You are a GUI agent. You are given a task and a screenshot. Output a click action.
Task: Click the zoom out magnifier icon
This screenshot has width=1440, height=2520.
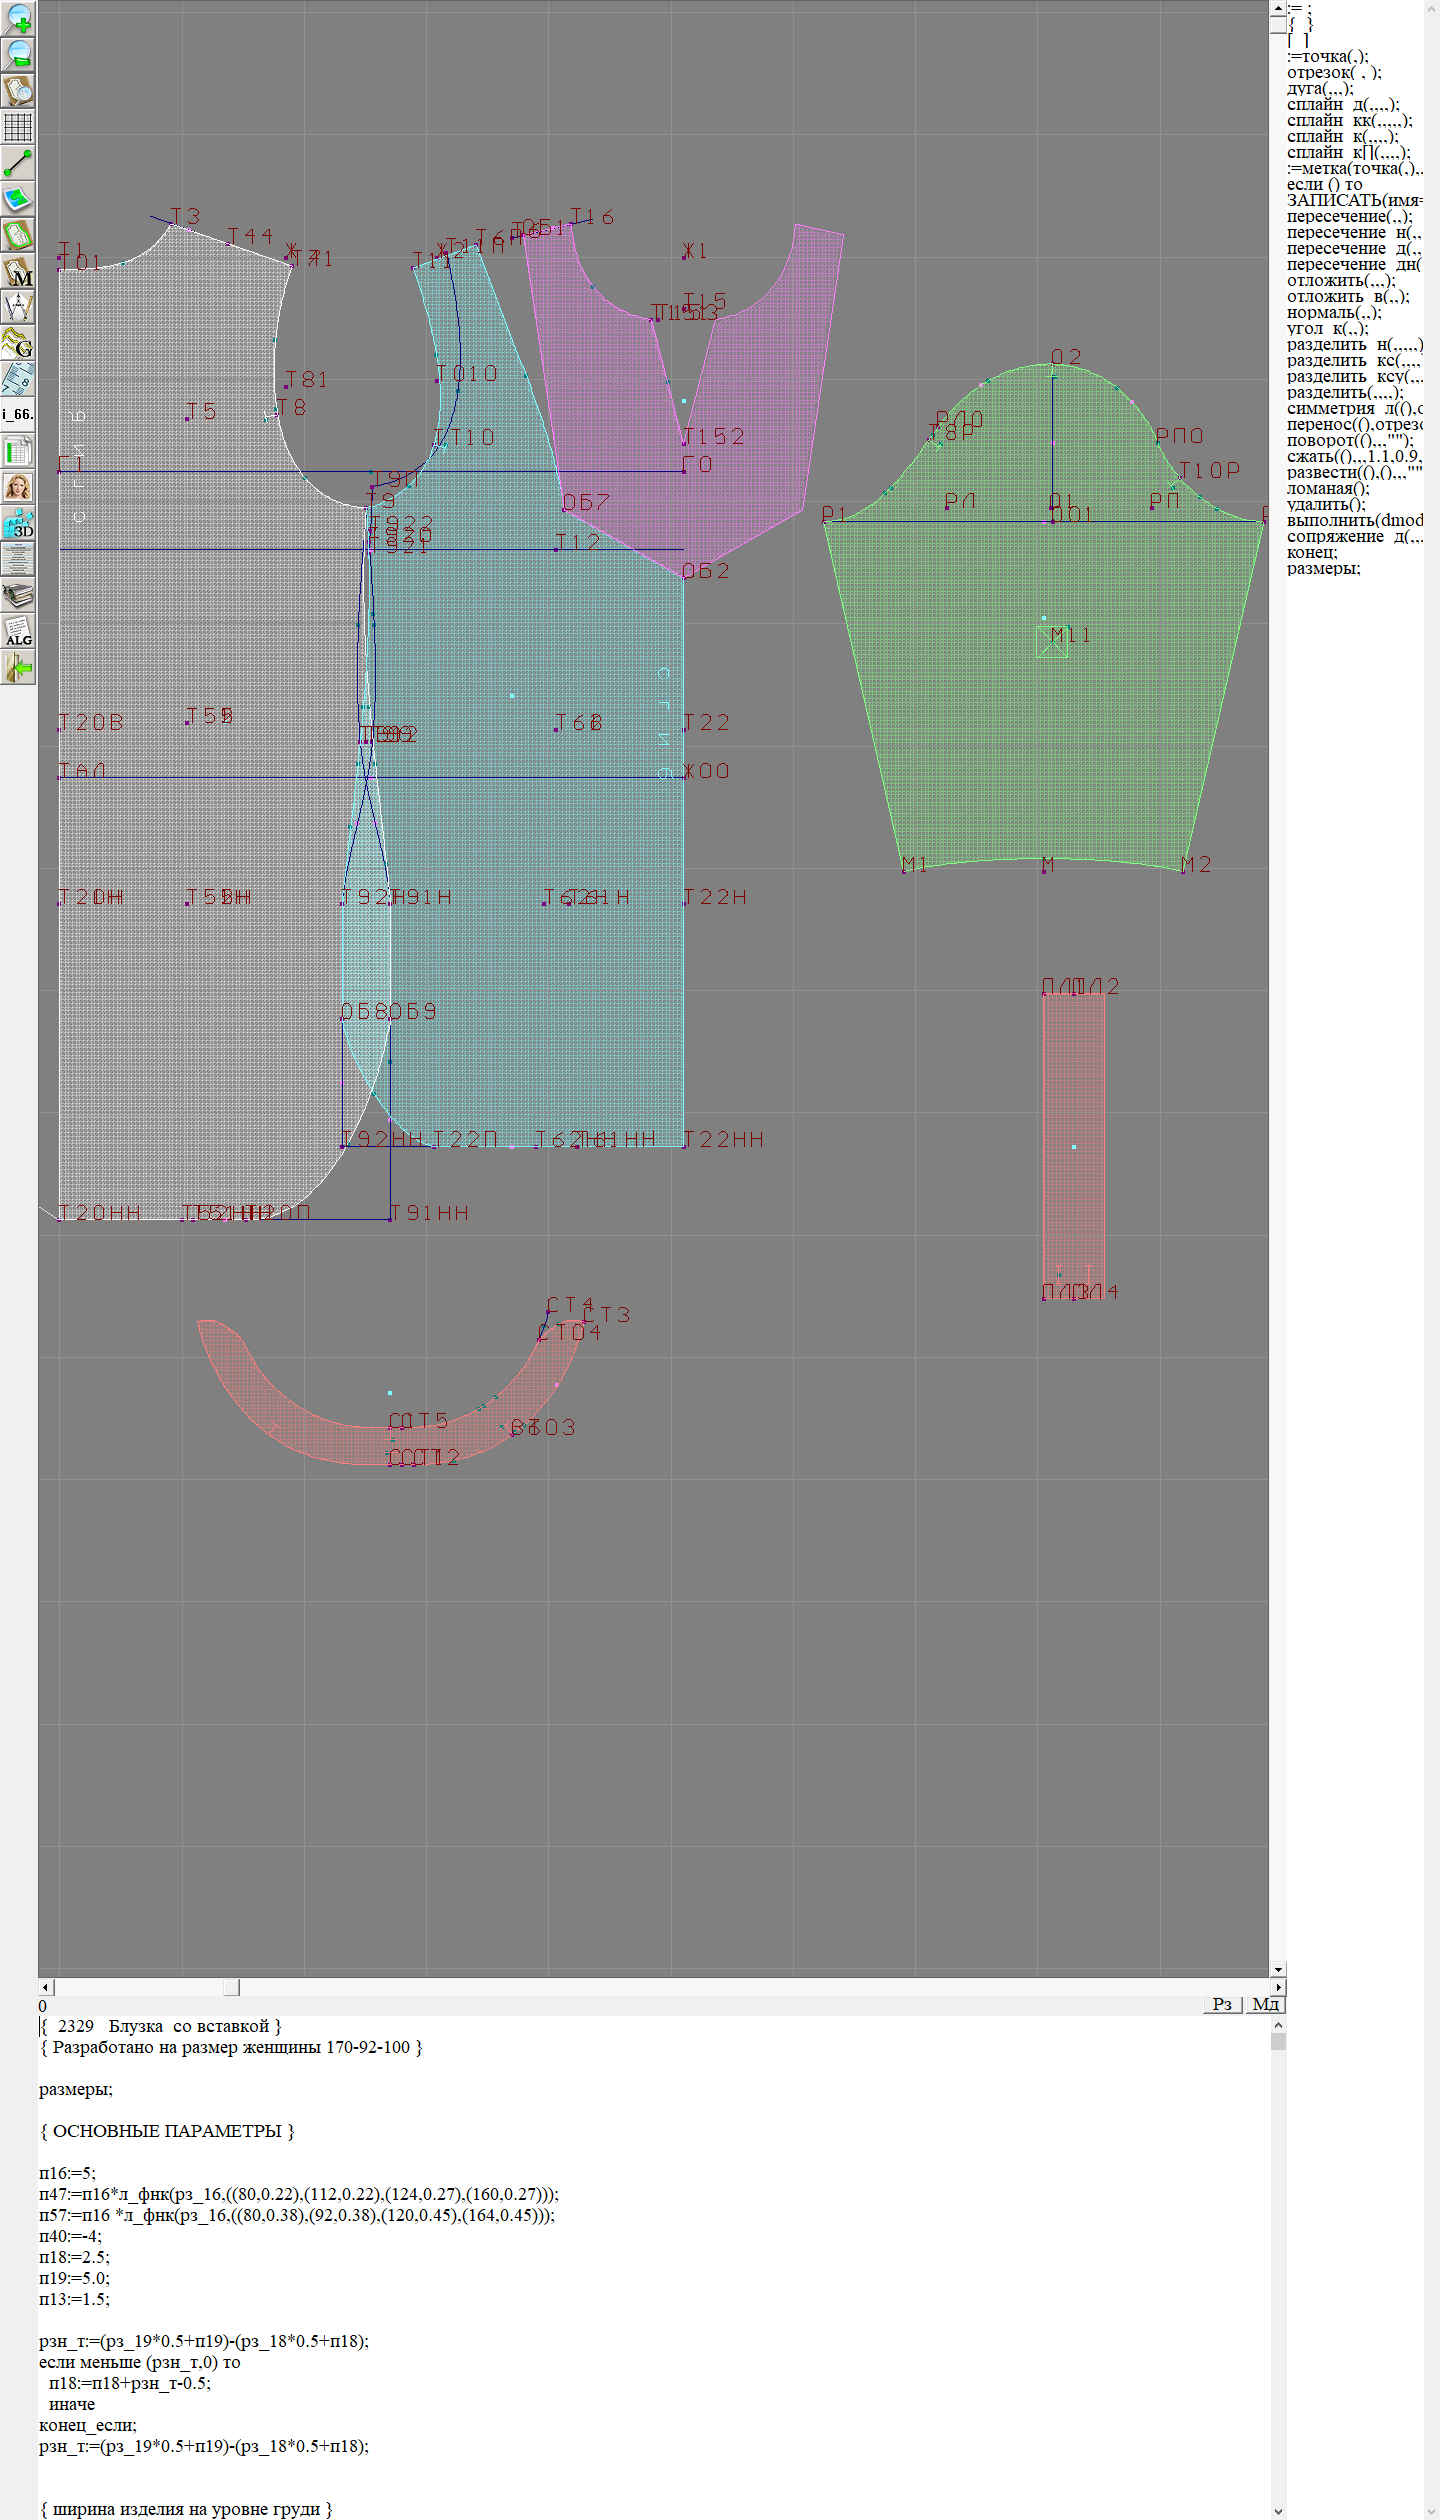point(18,54)
